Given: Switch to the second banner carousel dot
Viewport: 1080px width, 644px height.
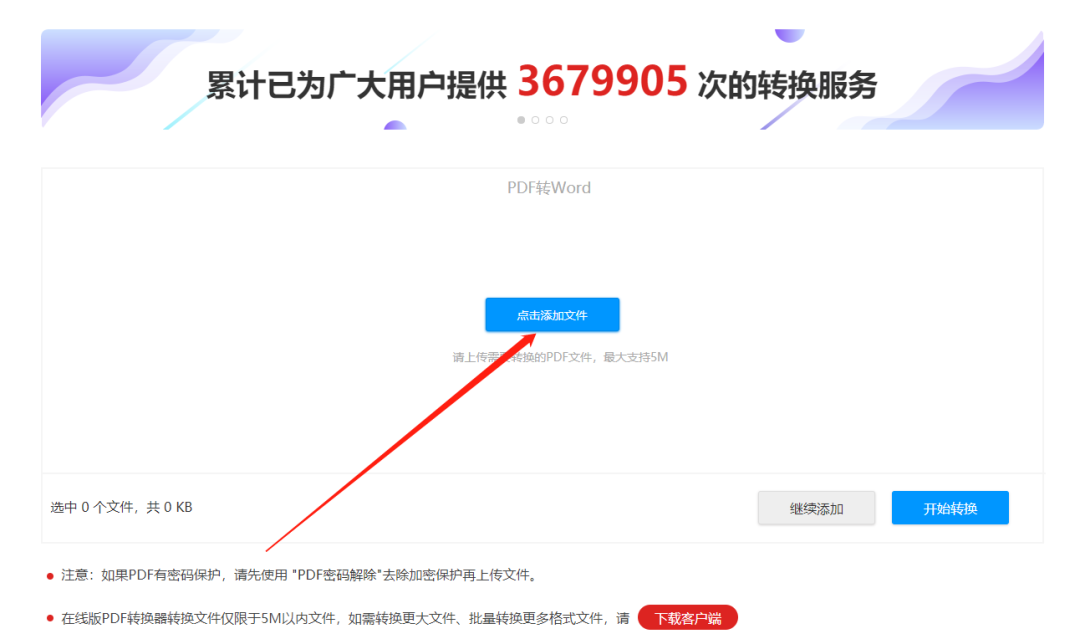Looking at the screenshot, I should 535,120.
